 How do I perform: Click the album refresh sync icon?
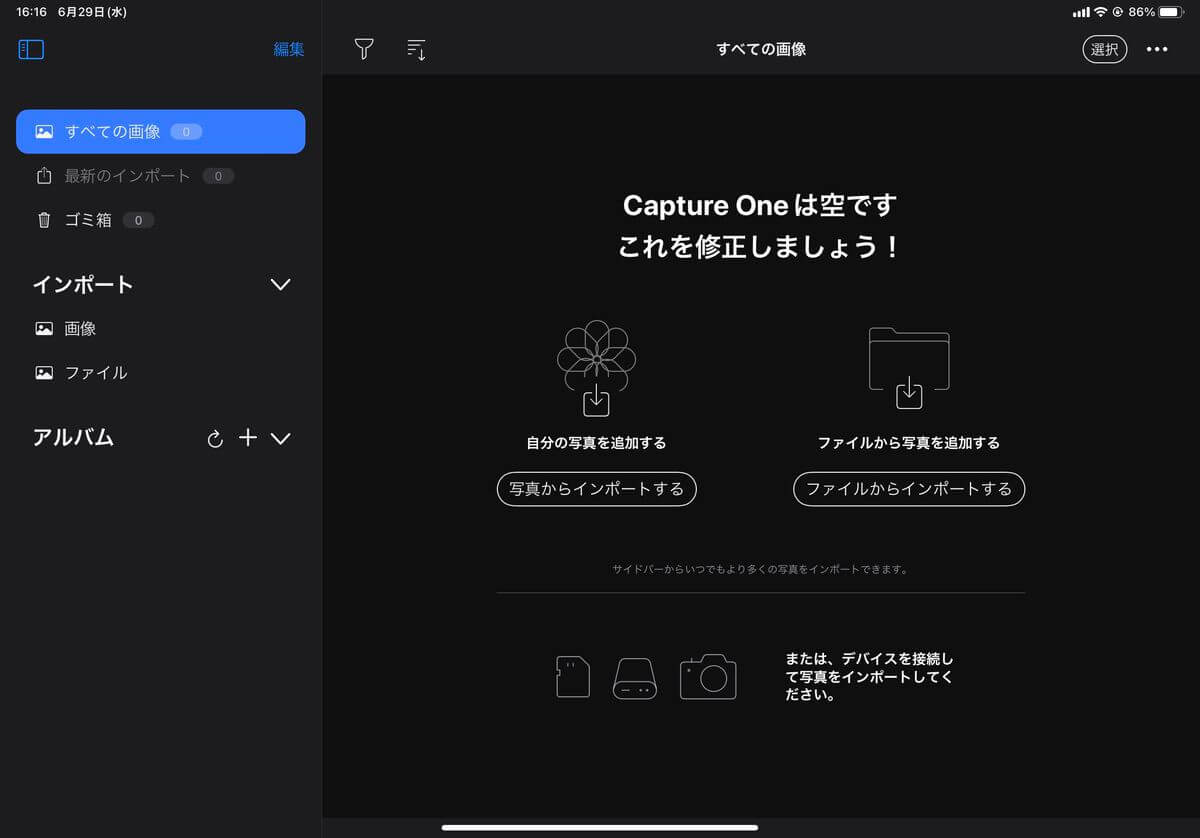[215, 439]
